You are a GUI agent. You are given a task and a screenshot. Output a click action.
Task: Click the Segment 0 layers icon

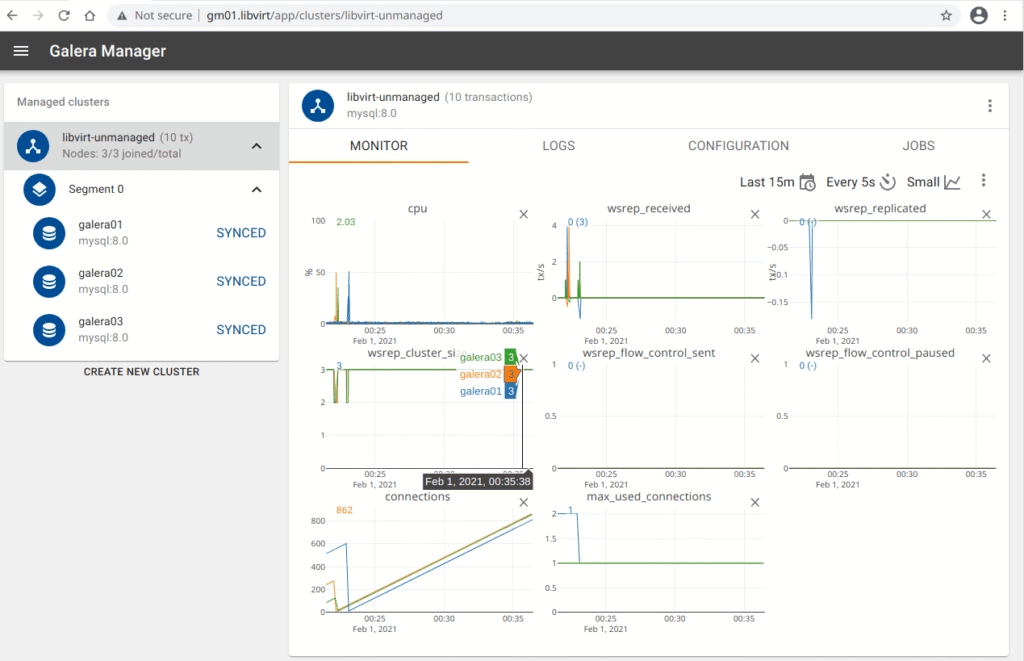pyautogui.click(x=39, y=189)
